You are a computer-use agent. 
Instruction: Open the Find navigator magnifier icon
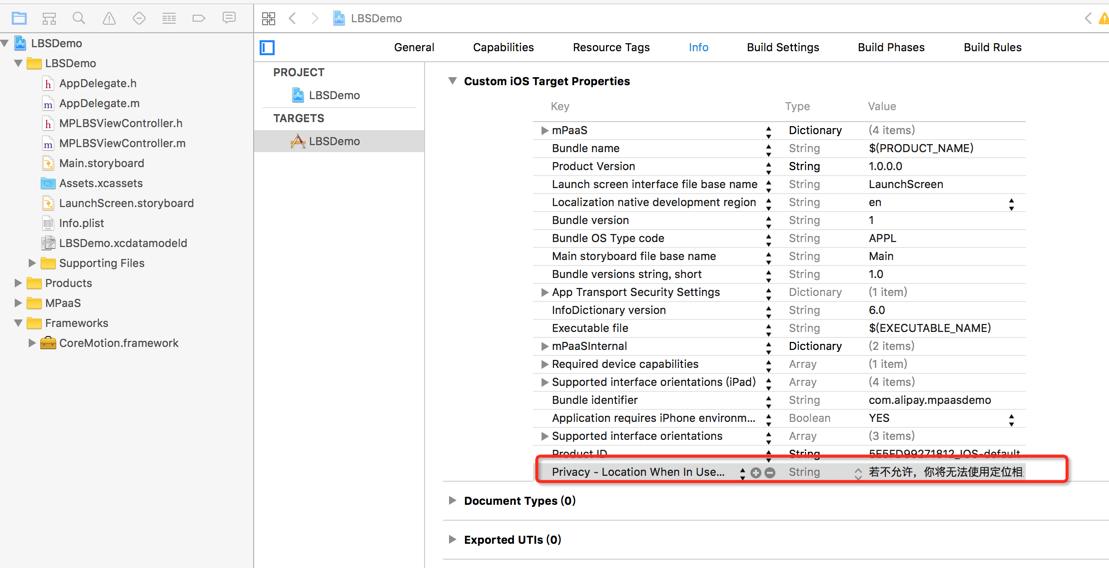pos(79,18)
